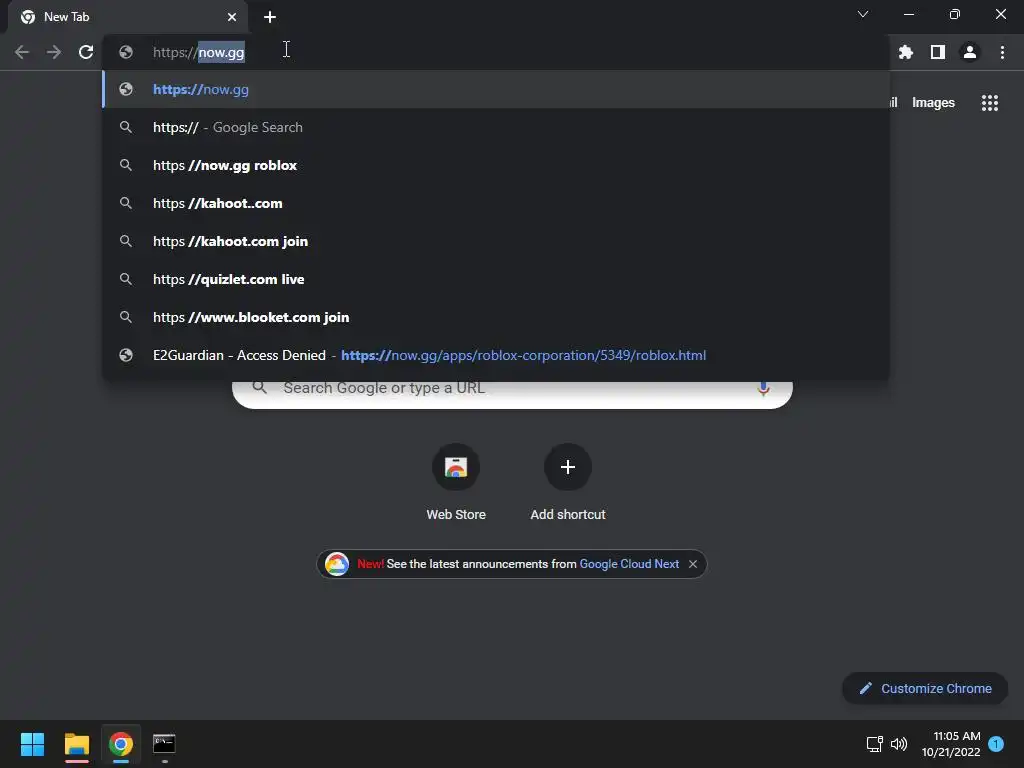1024x768 pixels.
Task: Click the volume speaker tray icon
Action: tap(899, 744)
